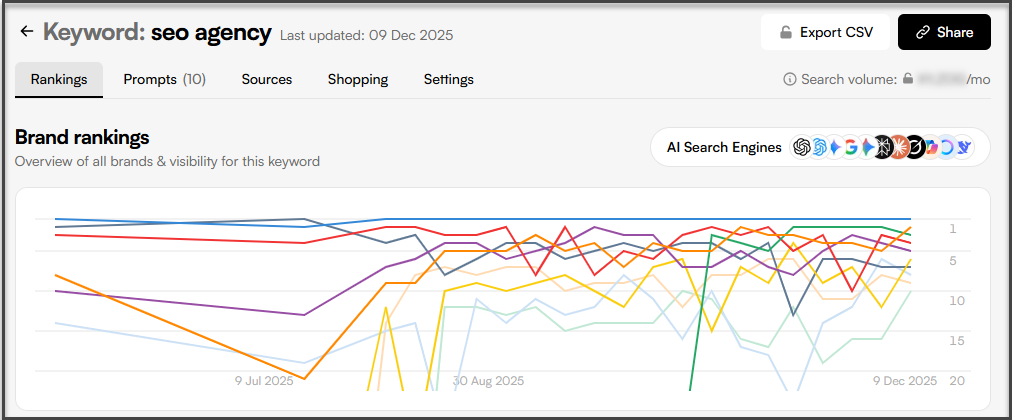
Task: Switch to the Sources tab
Action: tap(267, 79)
